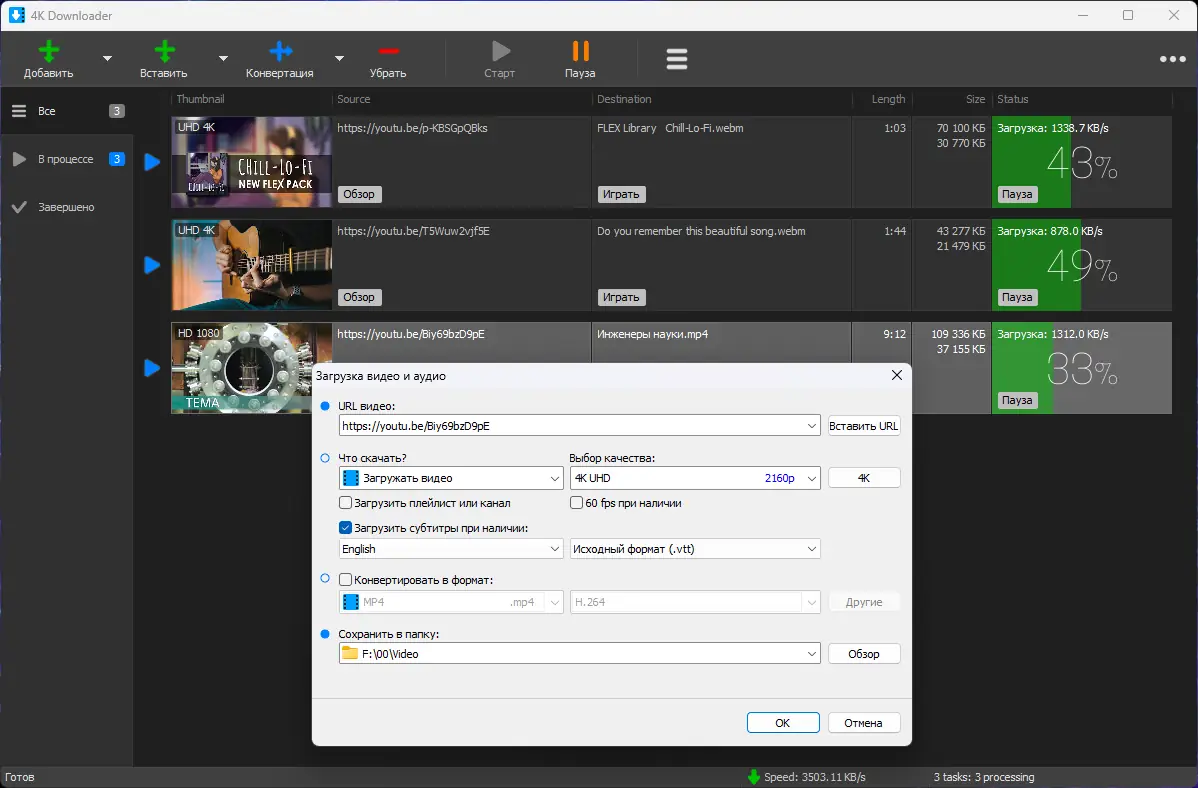1198x788 pixels.
Task: Click the green Вставить plus icon
Action: (x=164, y=51)
